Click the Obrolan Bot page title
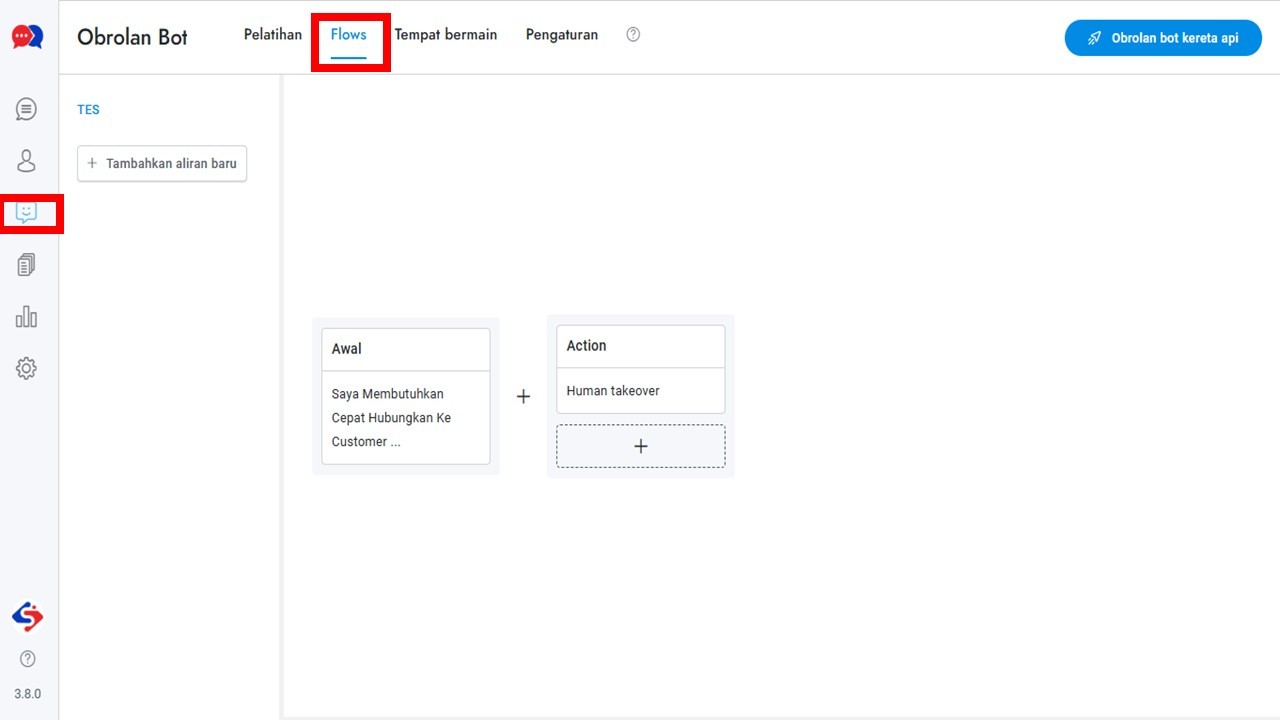The width and height of the screenshot is (1280, 720). (x=132, y=37)
